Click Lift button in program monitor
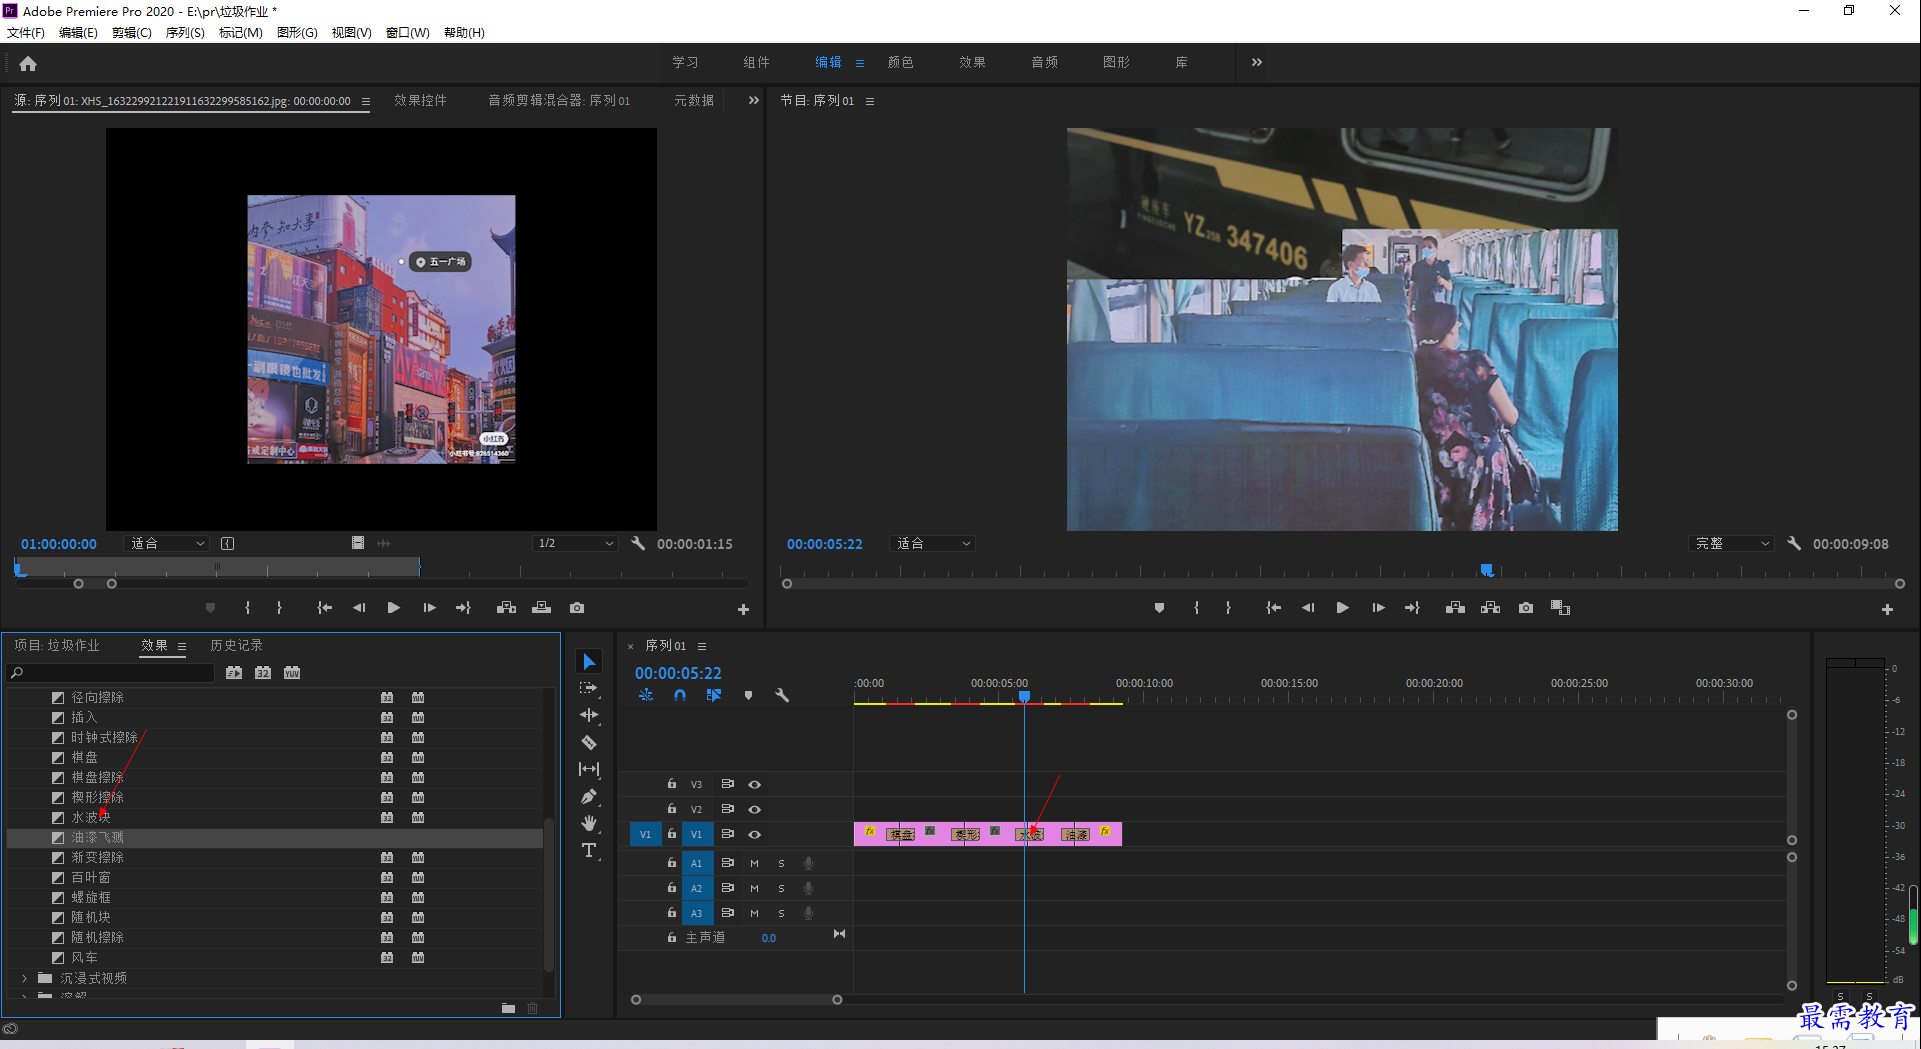The height and width of the screenshot is (1049, 1921). pos(1455,608)
